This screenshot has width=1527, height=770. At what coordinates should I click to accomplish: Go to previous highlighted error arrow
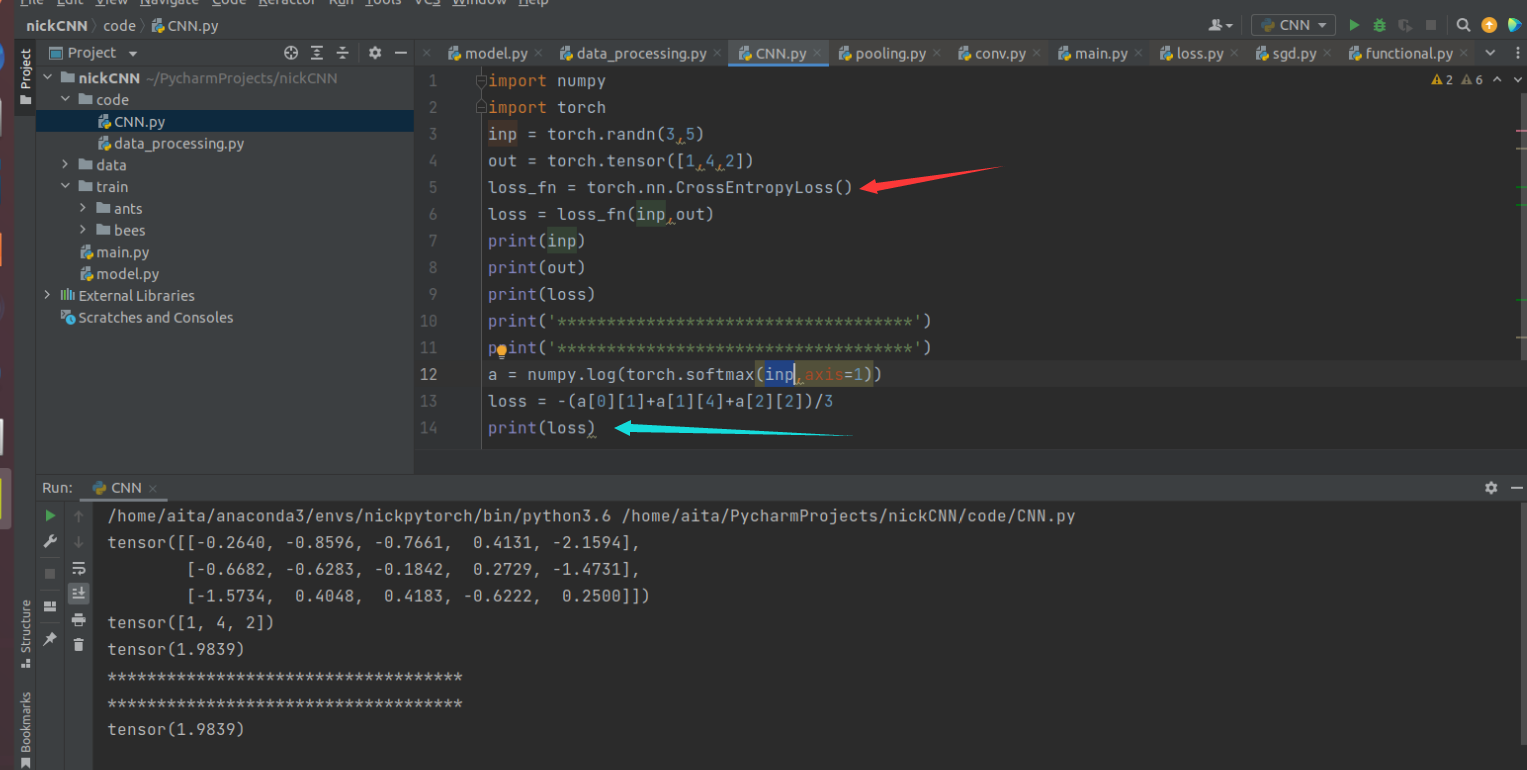point(1496,79)
